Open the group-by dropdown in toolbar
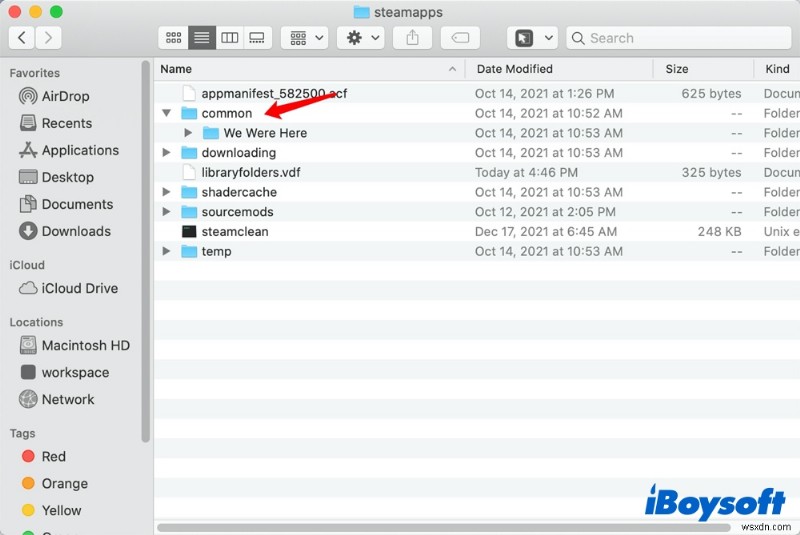Image resolution: width=800 pixels, height=535 pixels. point(306,38)
